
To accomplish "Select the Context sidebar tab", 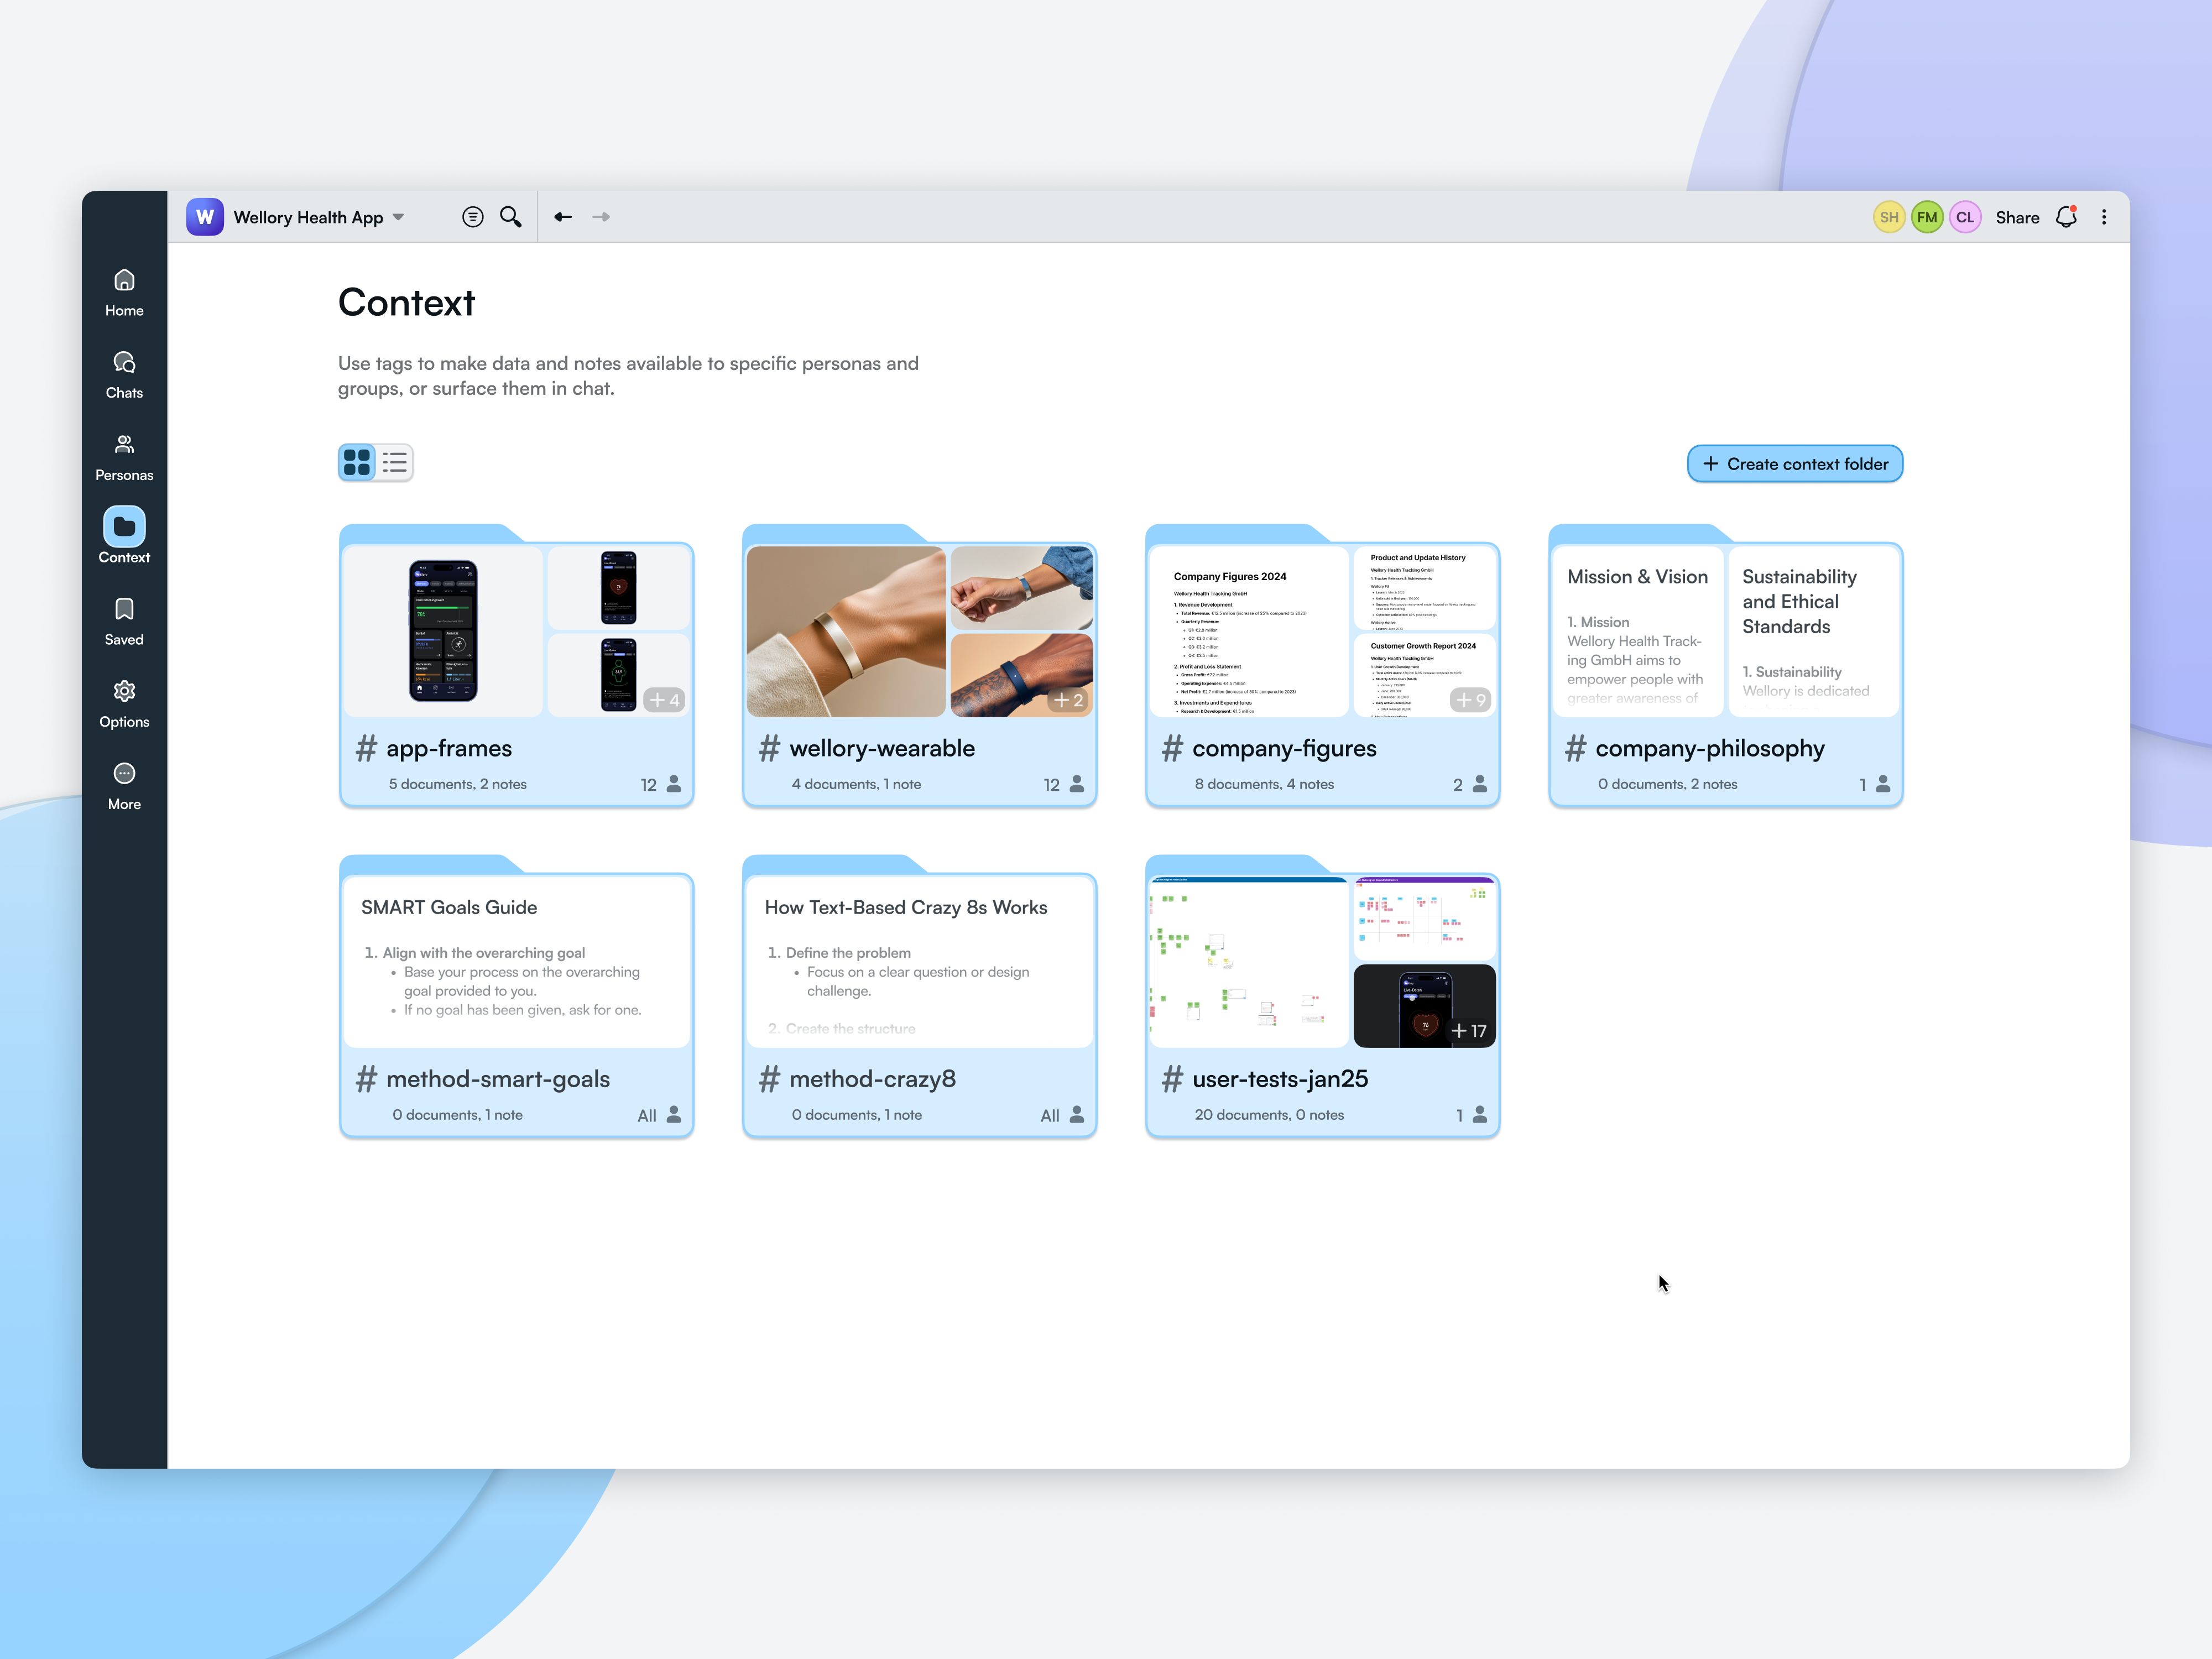I will [x=124, y=537].
